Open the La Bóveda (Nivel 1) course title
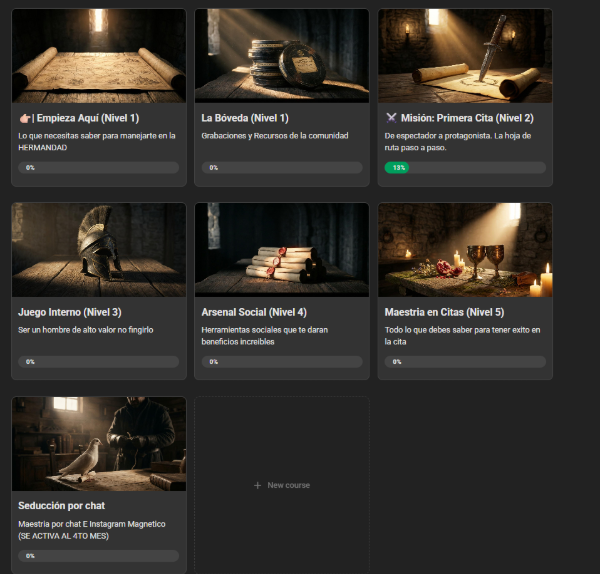The width and height of the screenshot is (600, 574). click(245, 117)
